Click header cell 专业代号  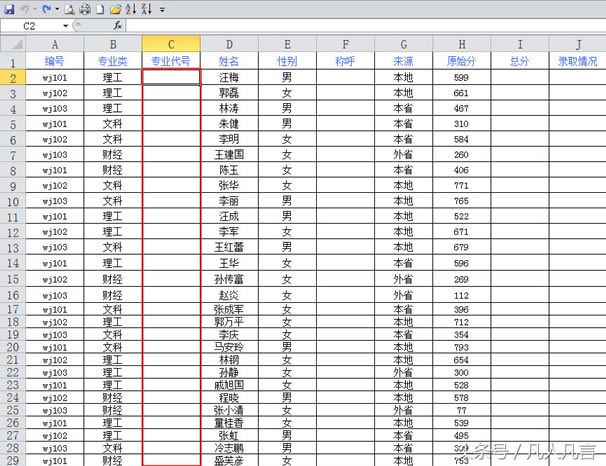click(x=171, y=61)
